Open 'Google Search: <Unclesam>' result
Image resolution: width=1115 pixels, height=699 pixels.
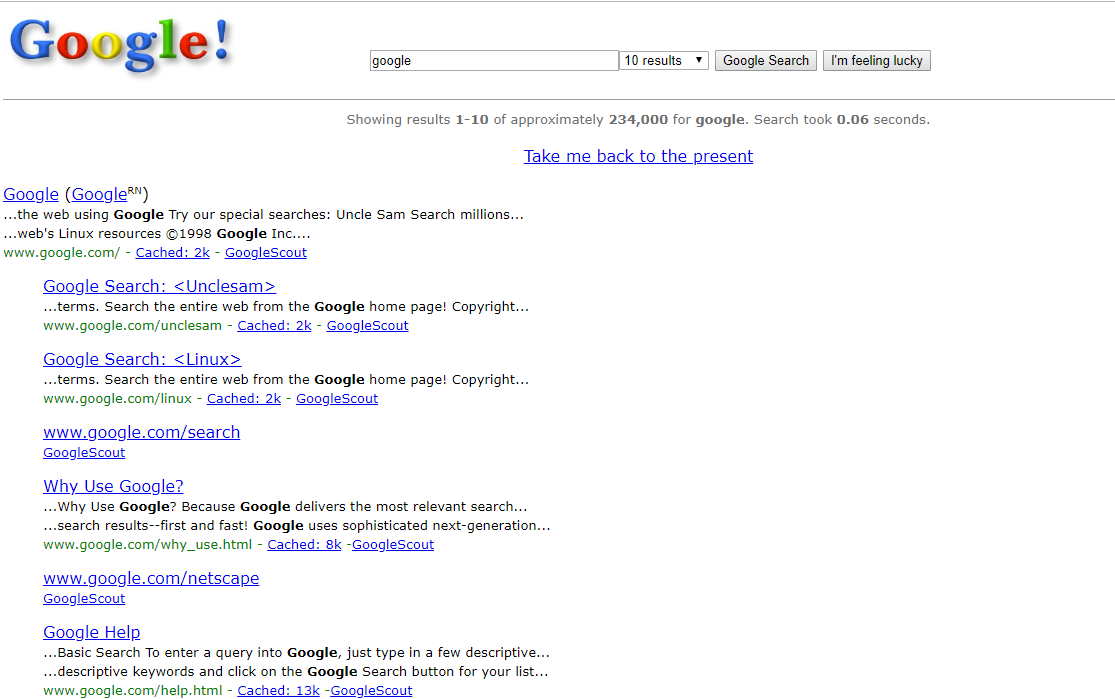click(x=159, y=286)
